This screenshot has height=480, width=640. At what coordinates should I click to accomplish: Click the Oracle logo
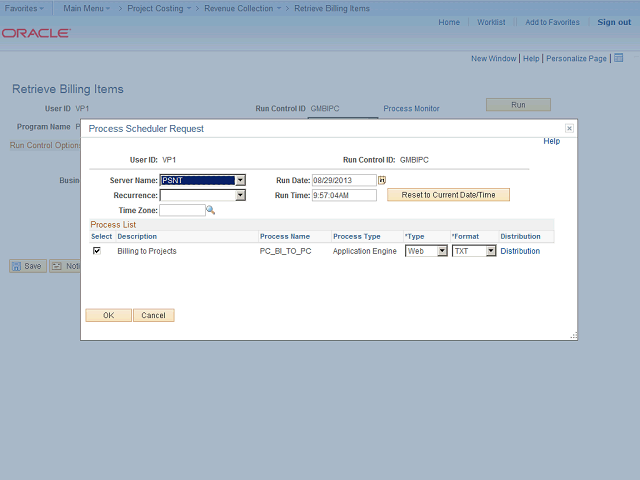[x=36, y=33]
